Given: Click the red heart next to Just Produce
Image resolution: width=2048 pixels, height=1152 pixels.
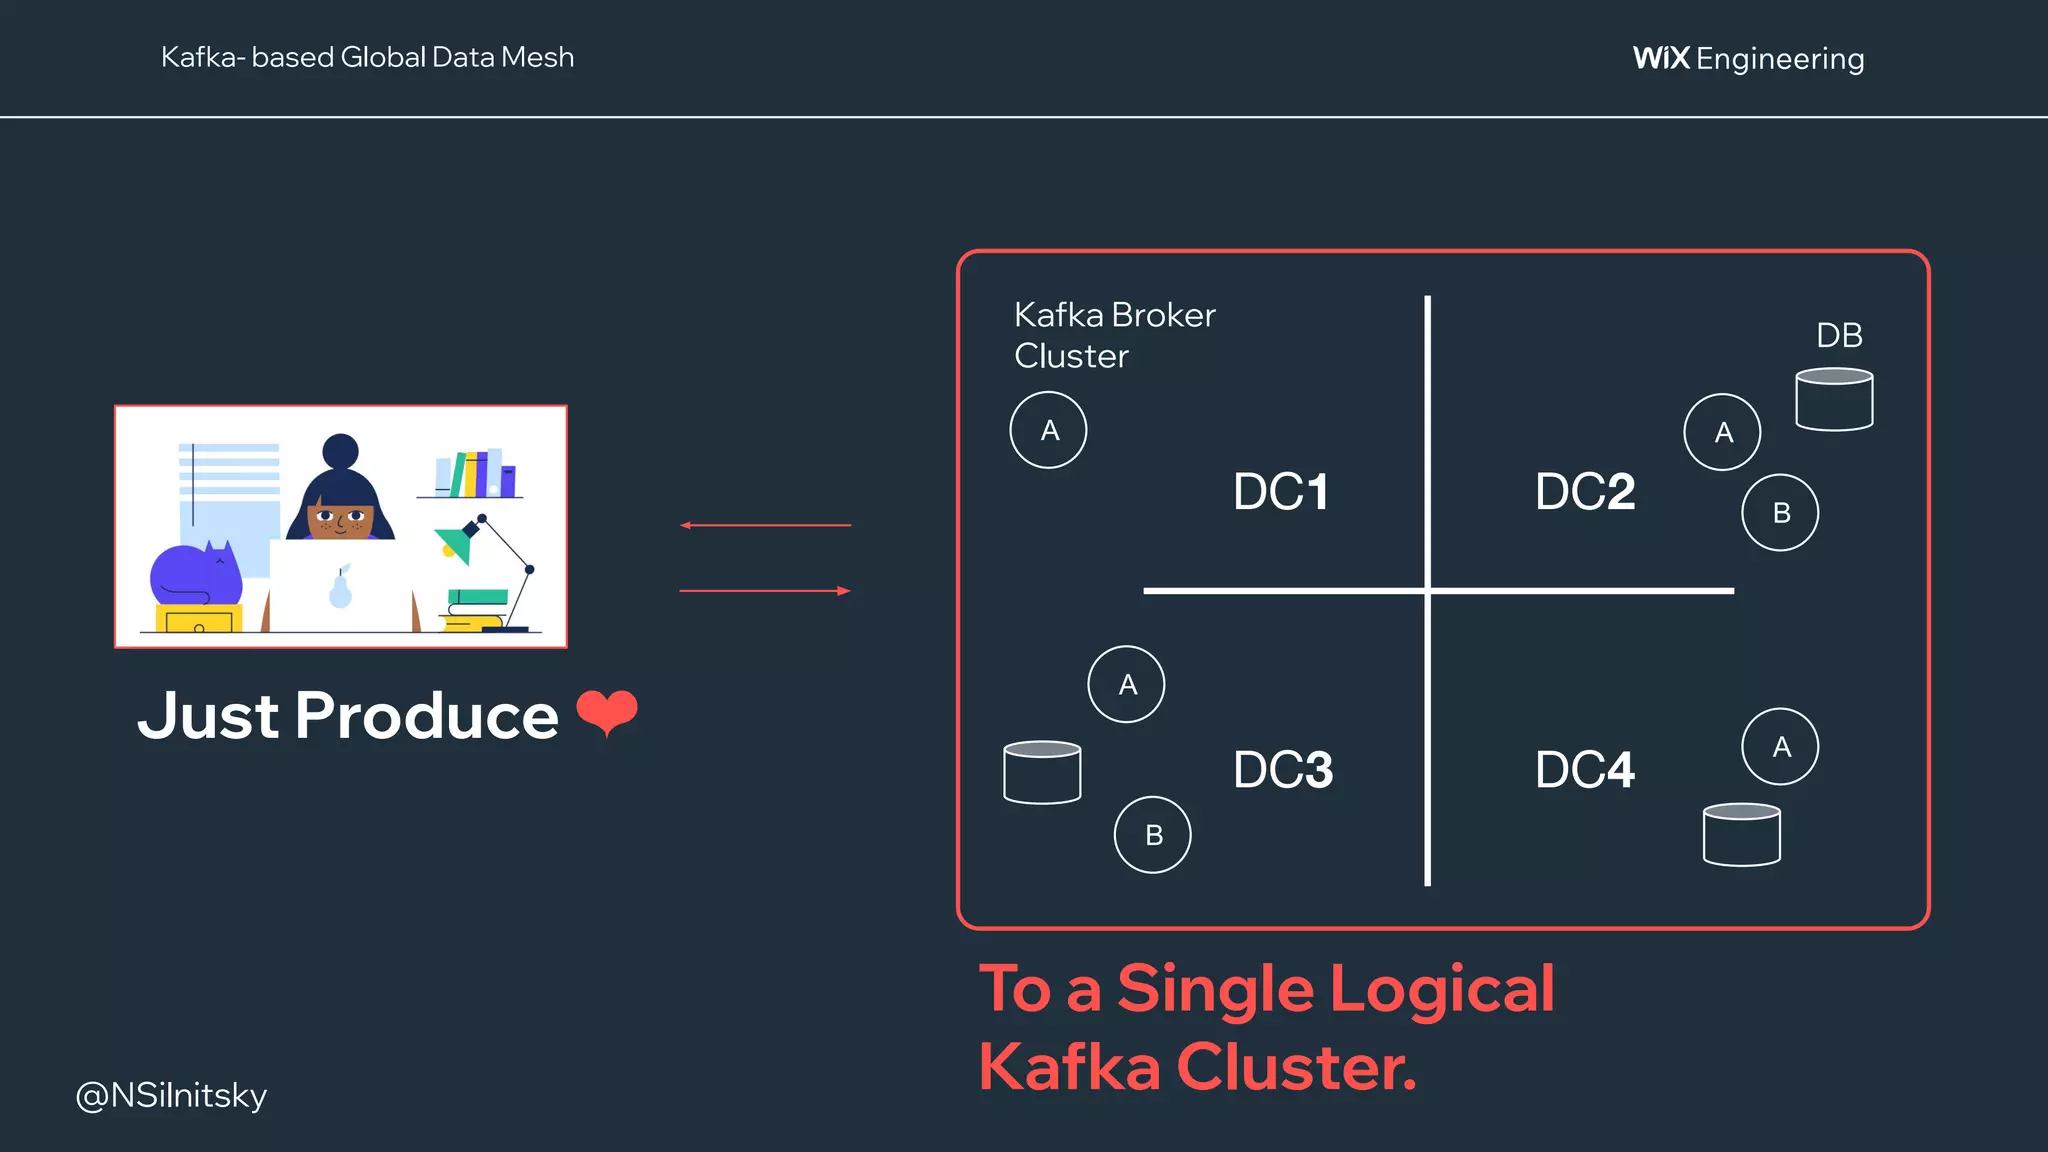Looking at the screenshot, I should (x=607, y=714).
